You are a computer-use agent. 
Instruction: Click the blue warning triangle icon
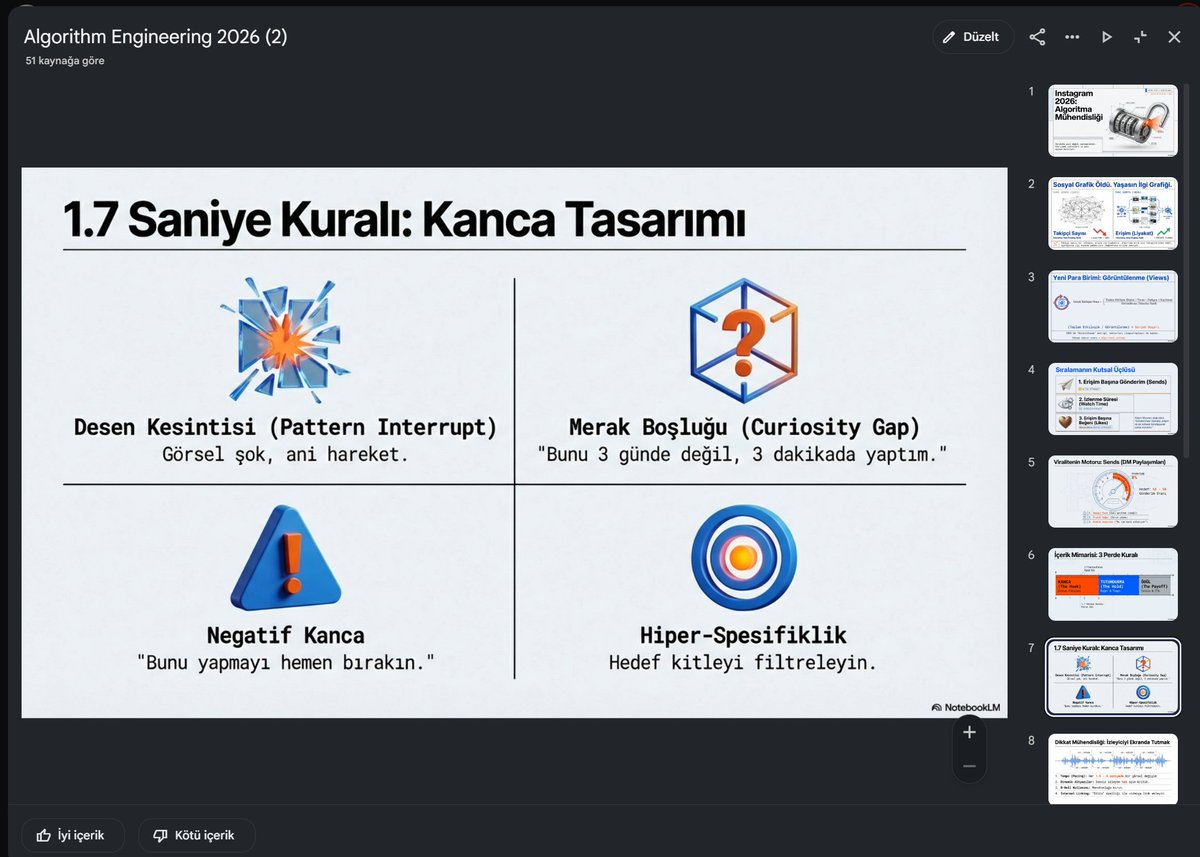(286, 556)
